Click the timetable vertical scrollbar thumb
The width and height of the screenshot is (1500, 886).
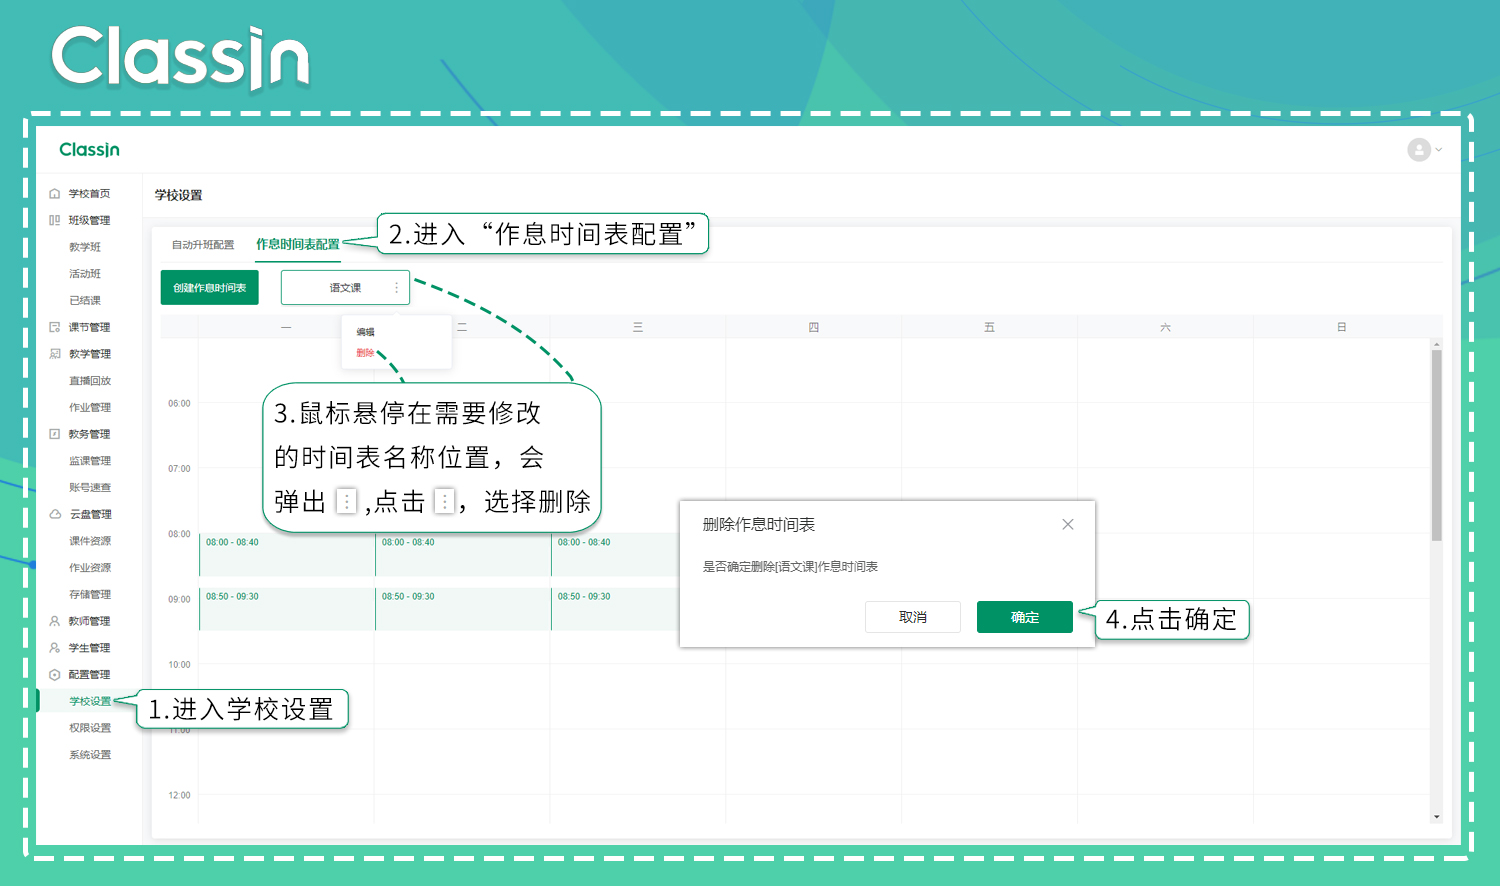(1436, 445)
